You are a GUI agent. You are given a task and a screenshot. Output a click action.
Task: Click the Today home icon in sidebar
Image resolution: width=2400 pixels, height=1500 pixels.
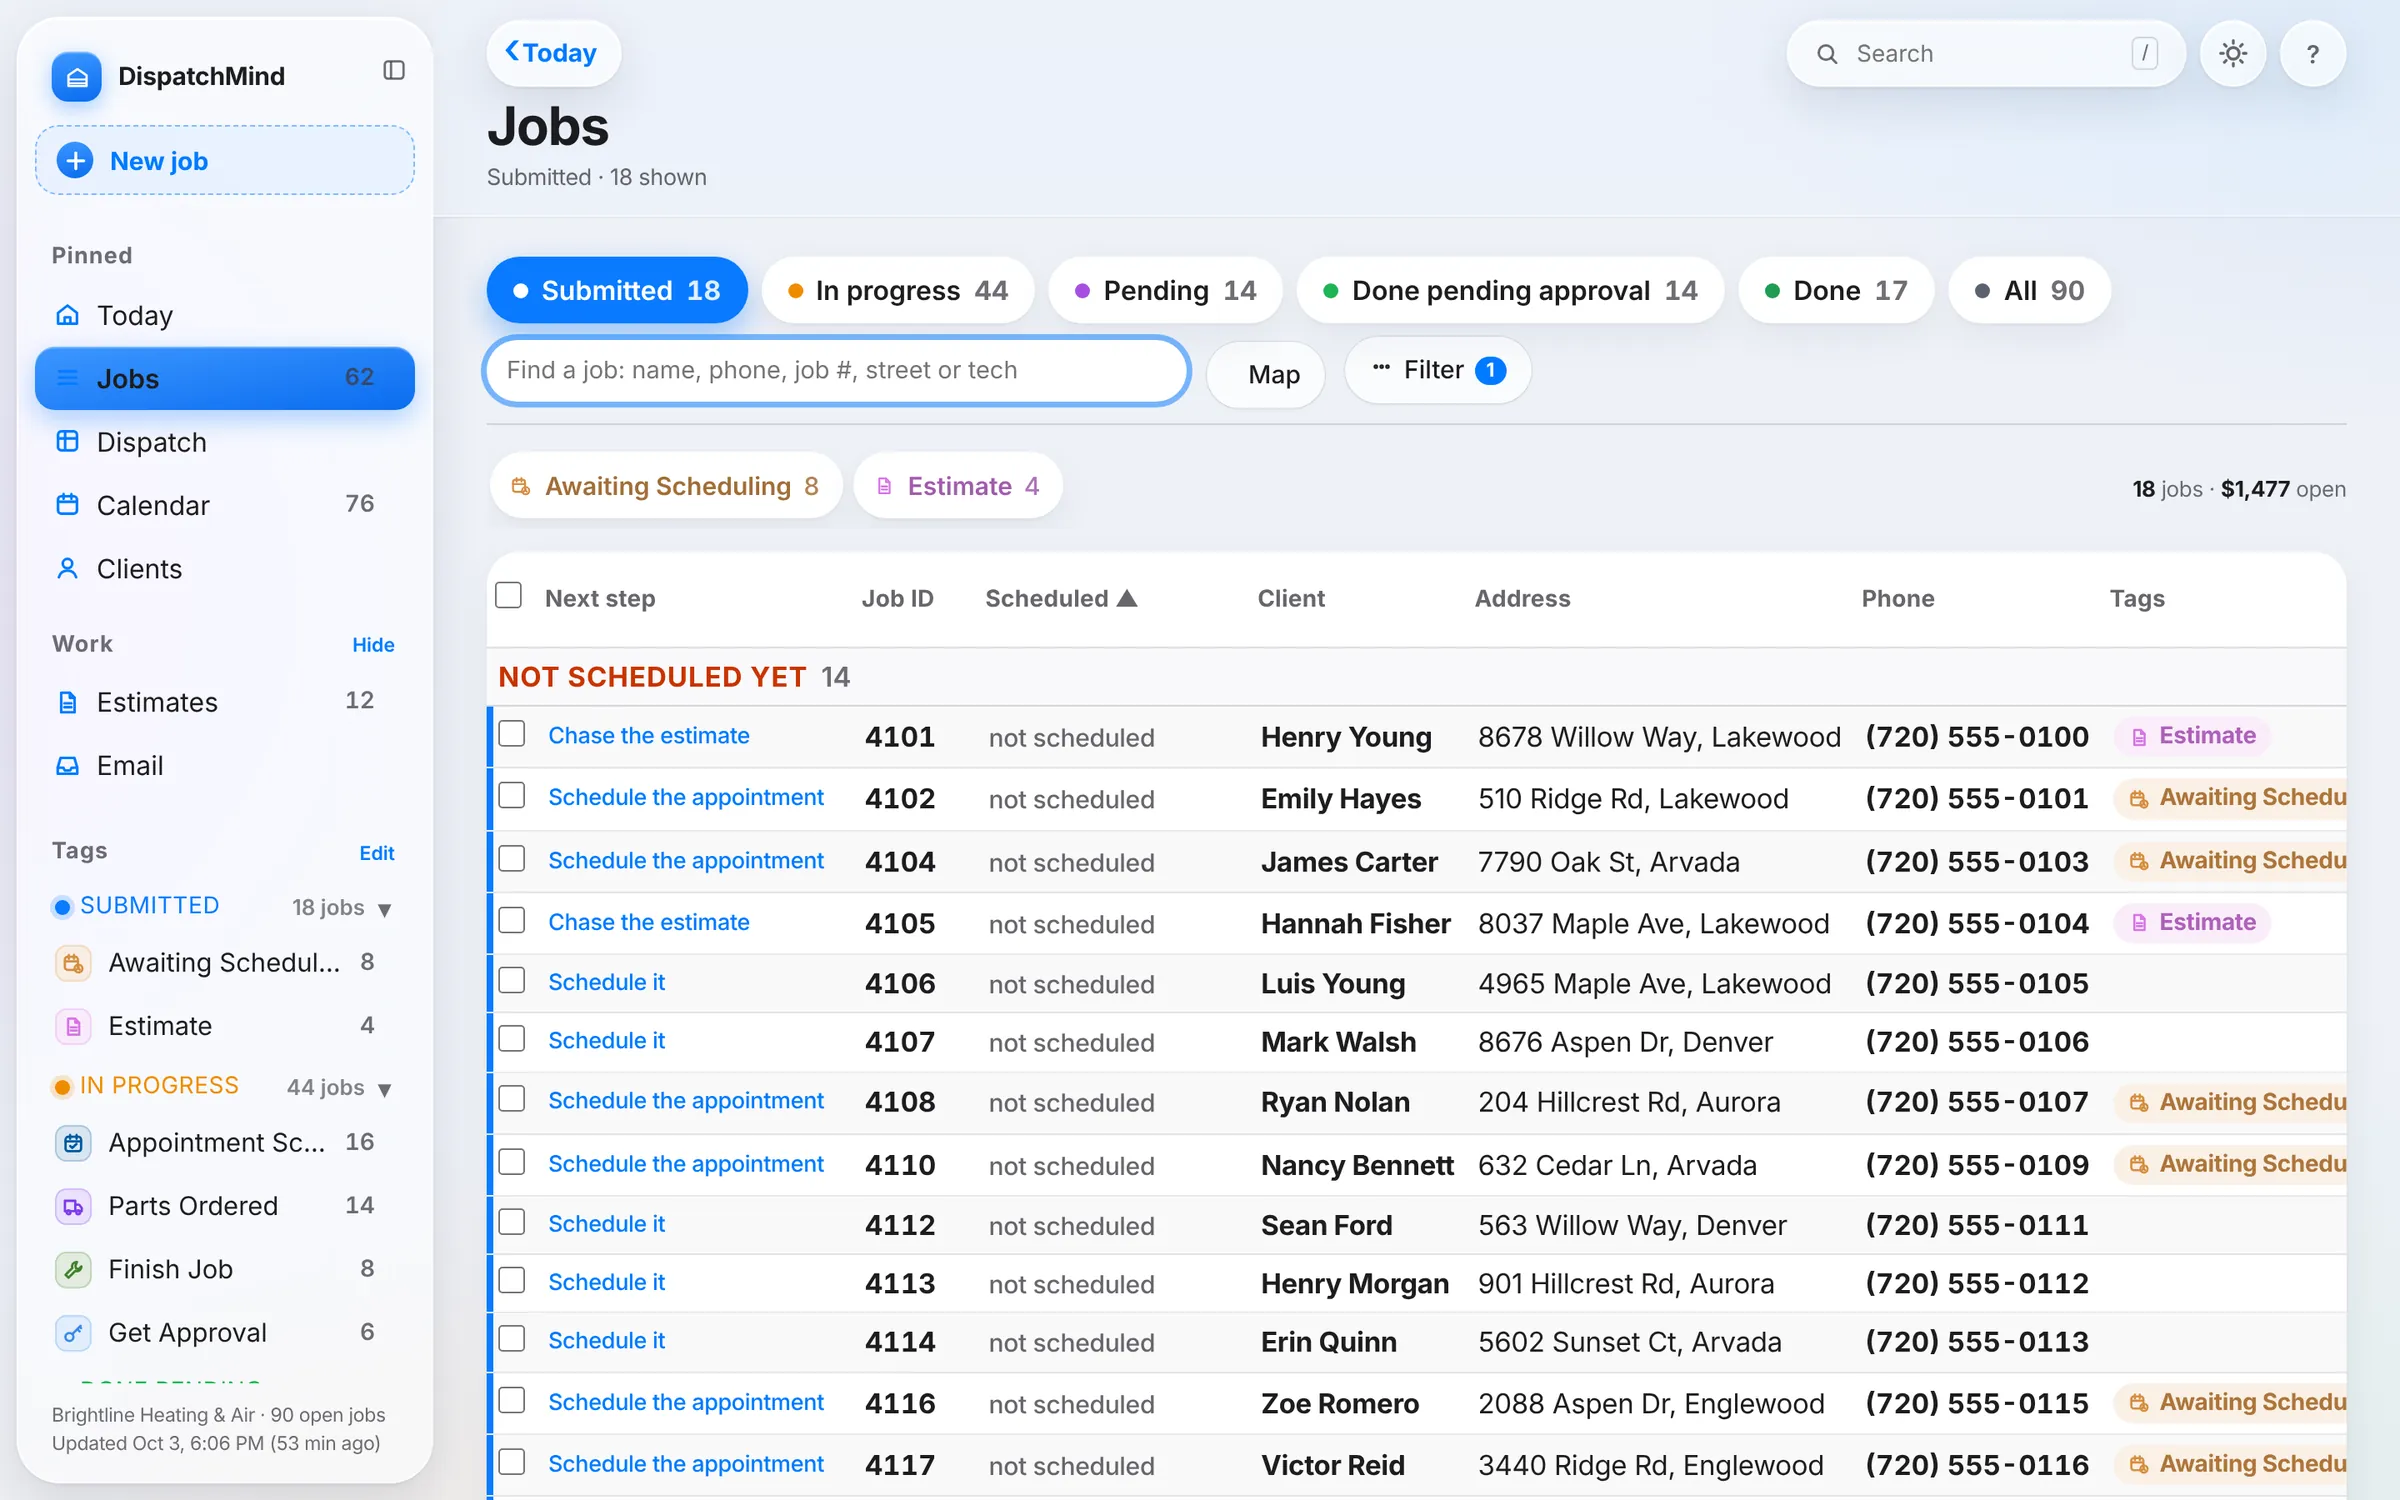pyautogui.click(x=67, y=315)
